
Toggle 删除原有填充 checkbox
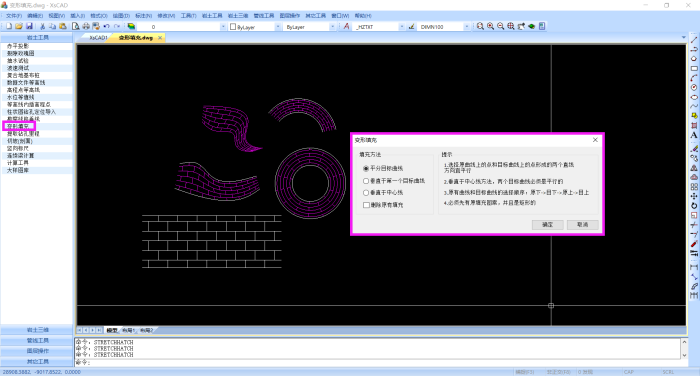click(x=367, y=205)
